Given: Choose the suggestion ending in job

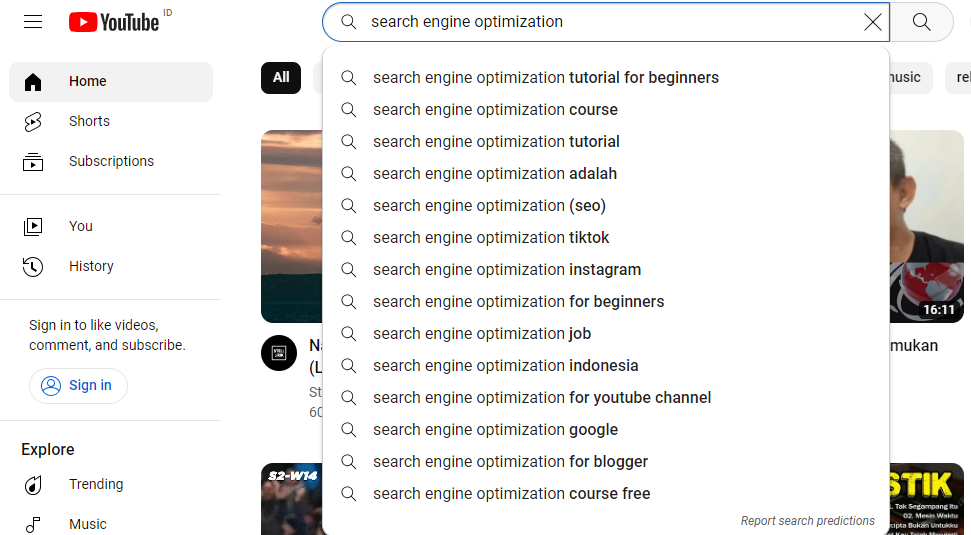Looking at the screenshot, I should click(606, 334).
